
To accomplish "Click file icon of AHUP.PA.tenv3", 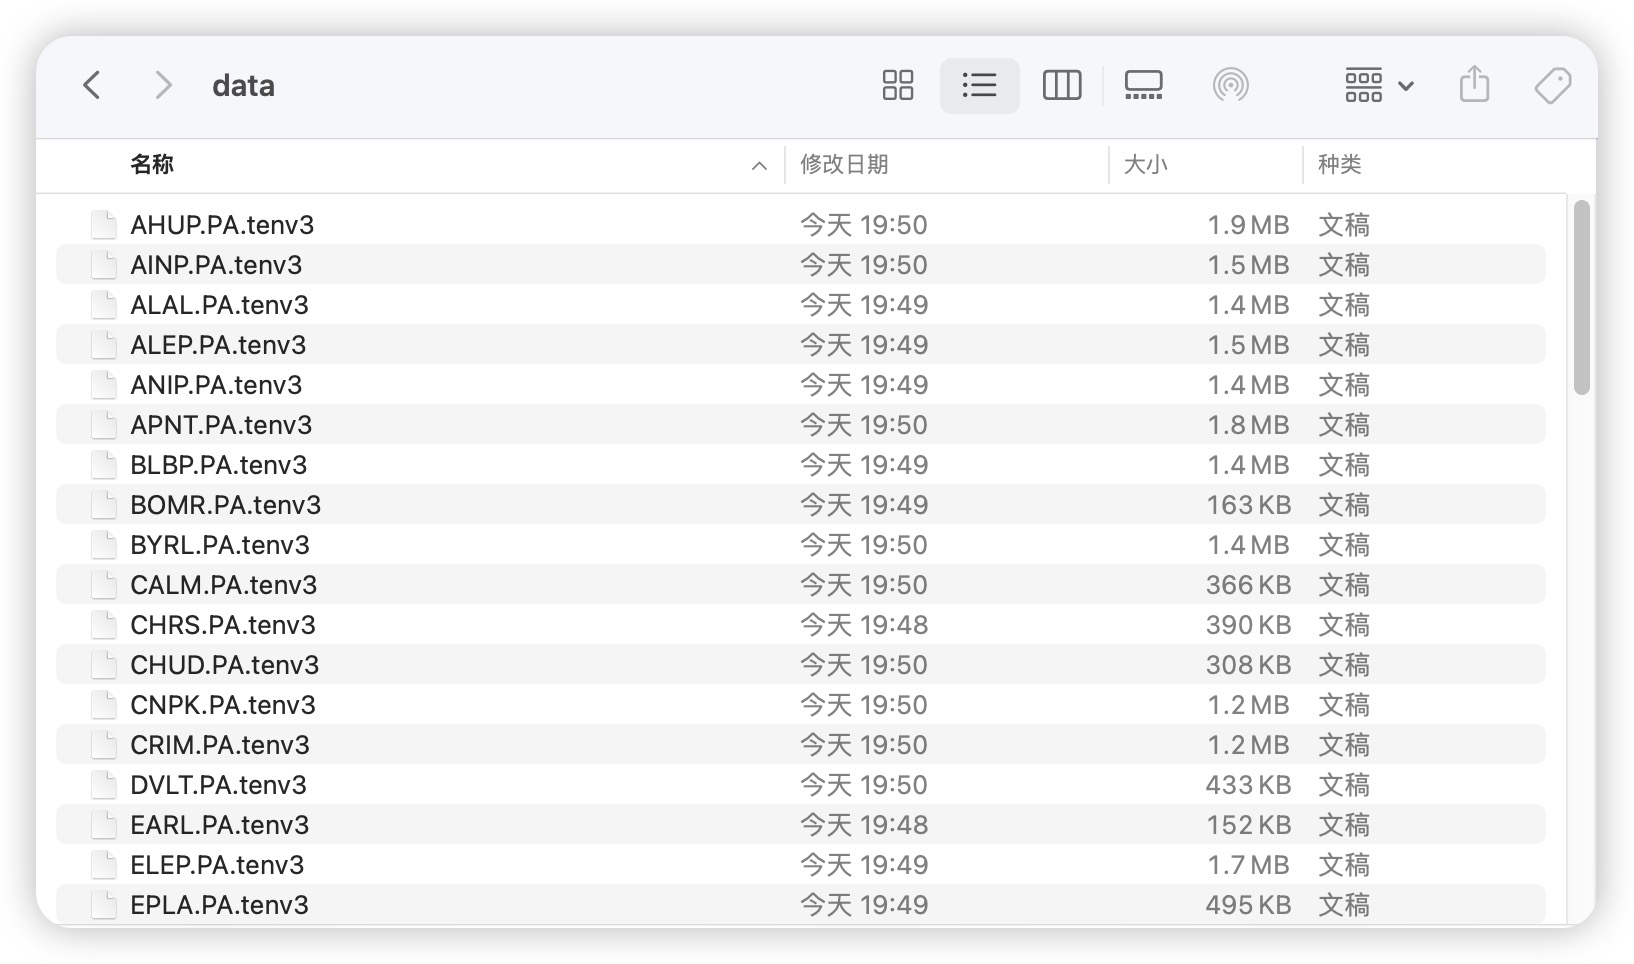I will [x=104, y=225].
